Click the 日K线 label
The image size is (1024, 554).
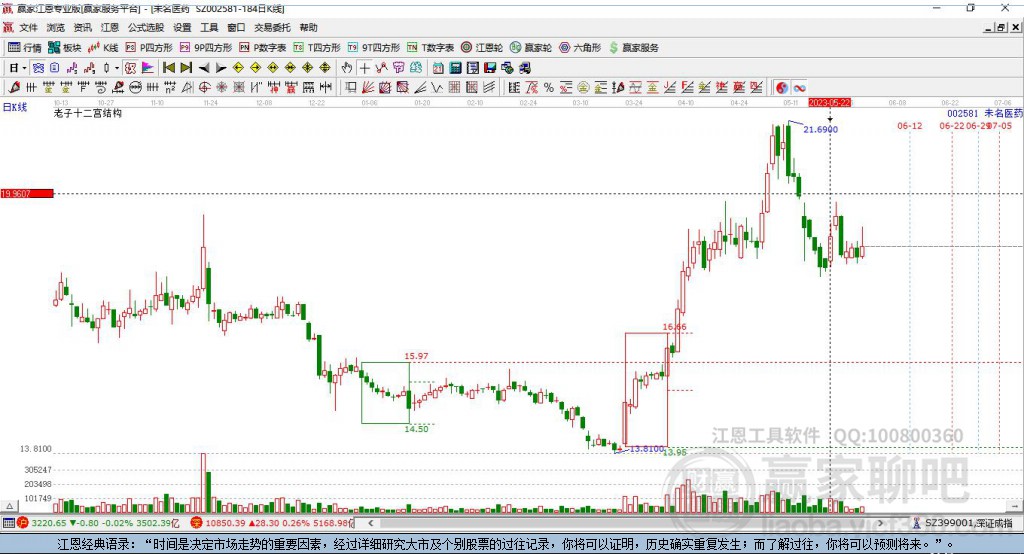coord(15,107)
